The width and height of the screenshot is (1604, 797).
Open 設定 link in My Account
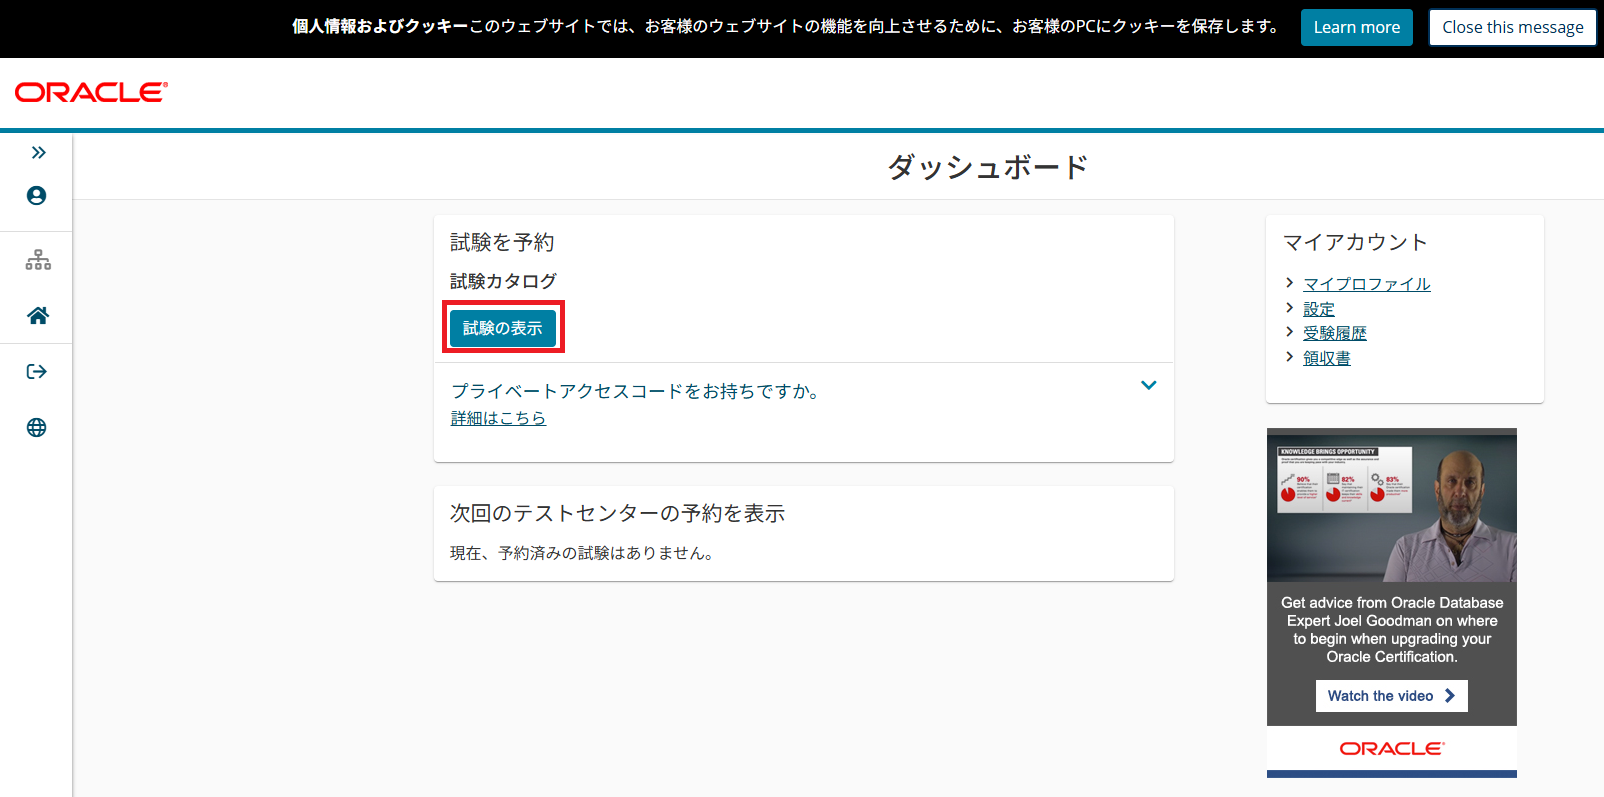tap(1319, 309)
